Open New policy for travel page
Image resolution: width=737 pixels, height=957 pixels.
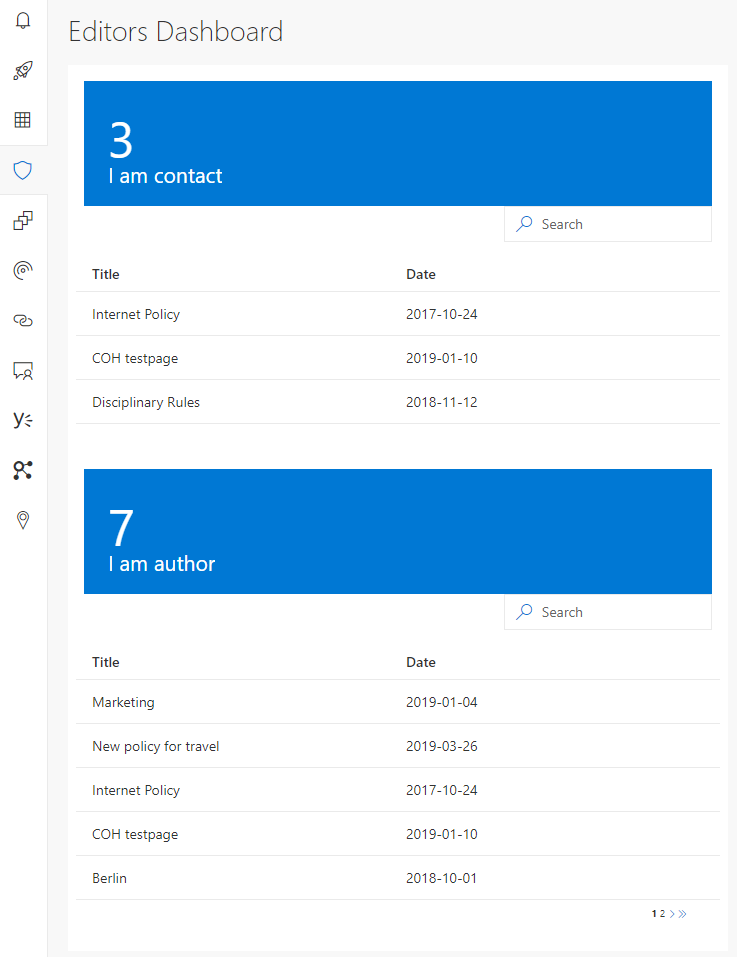156,746
